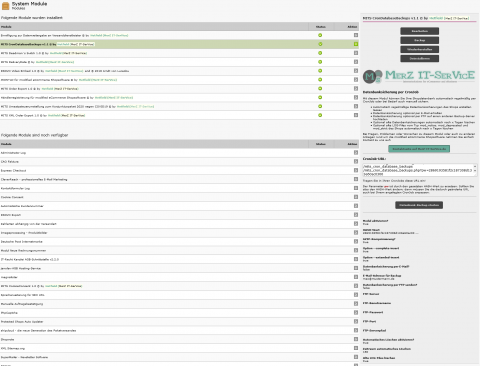Click green action icon in highlighted backup row
The width and height of the screenshot is (480, 366).
(x=356, y=44)
